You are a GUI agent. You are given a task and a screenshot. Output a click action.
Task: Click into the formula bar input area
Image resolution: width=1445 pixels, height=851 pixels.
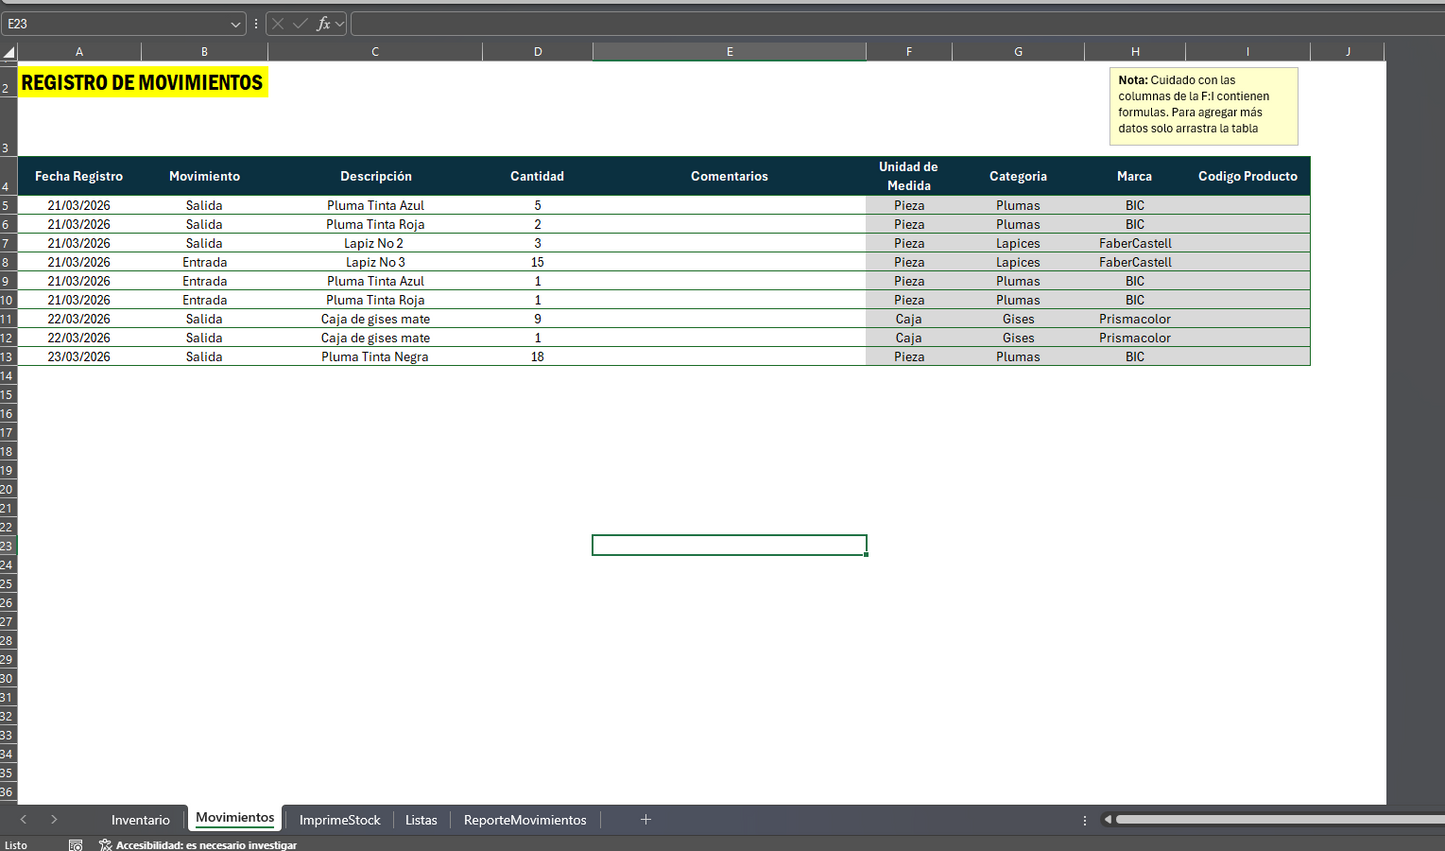coord(897,24)
